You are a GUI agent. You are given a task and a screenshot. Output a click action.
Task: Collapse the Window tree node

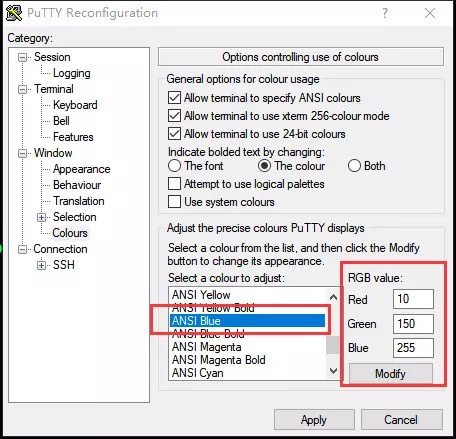click(x=22, y=153)
